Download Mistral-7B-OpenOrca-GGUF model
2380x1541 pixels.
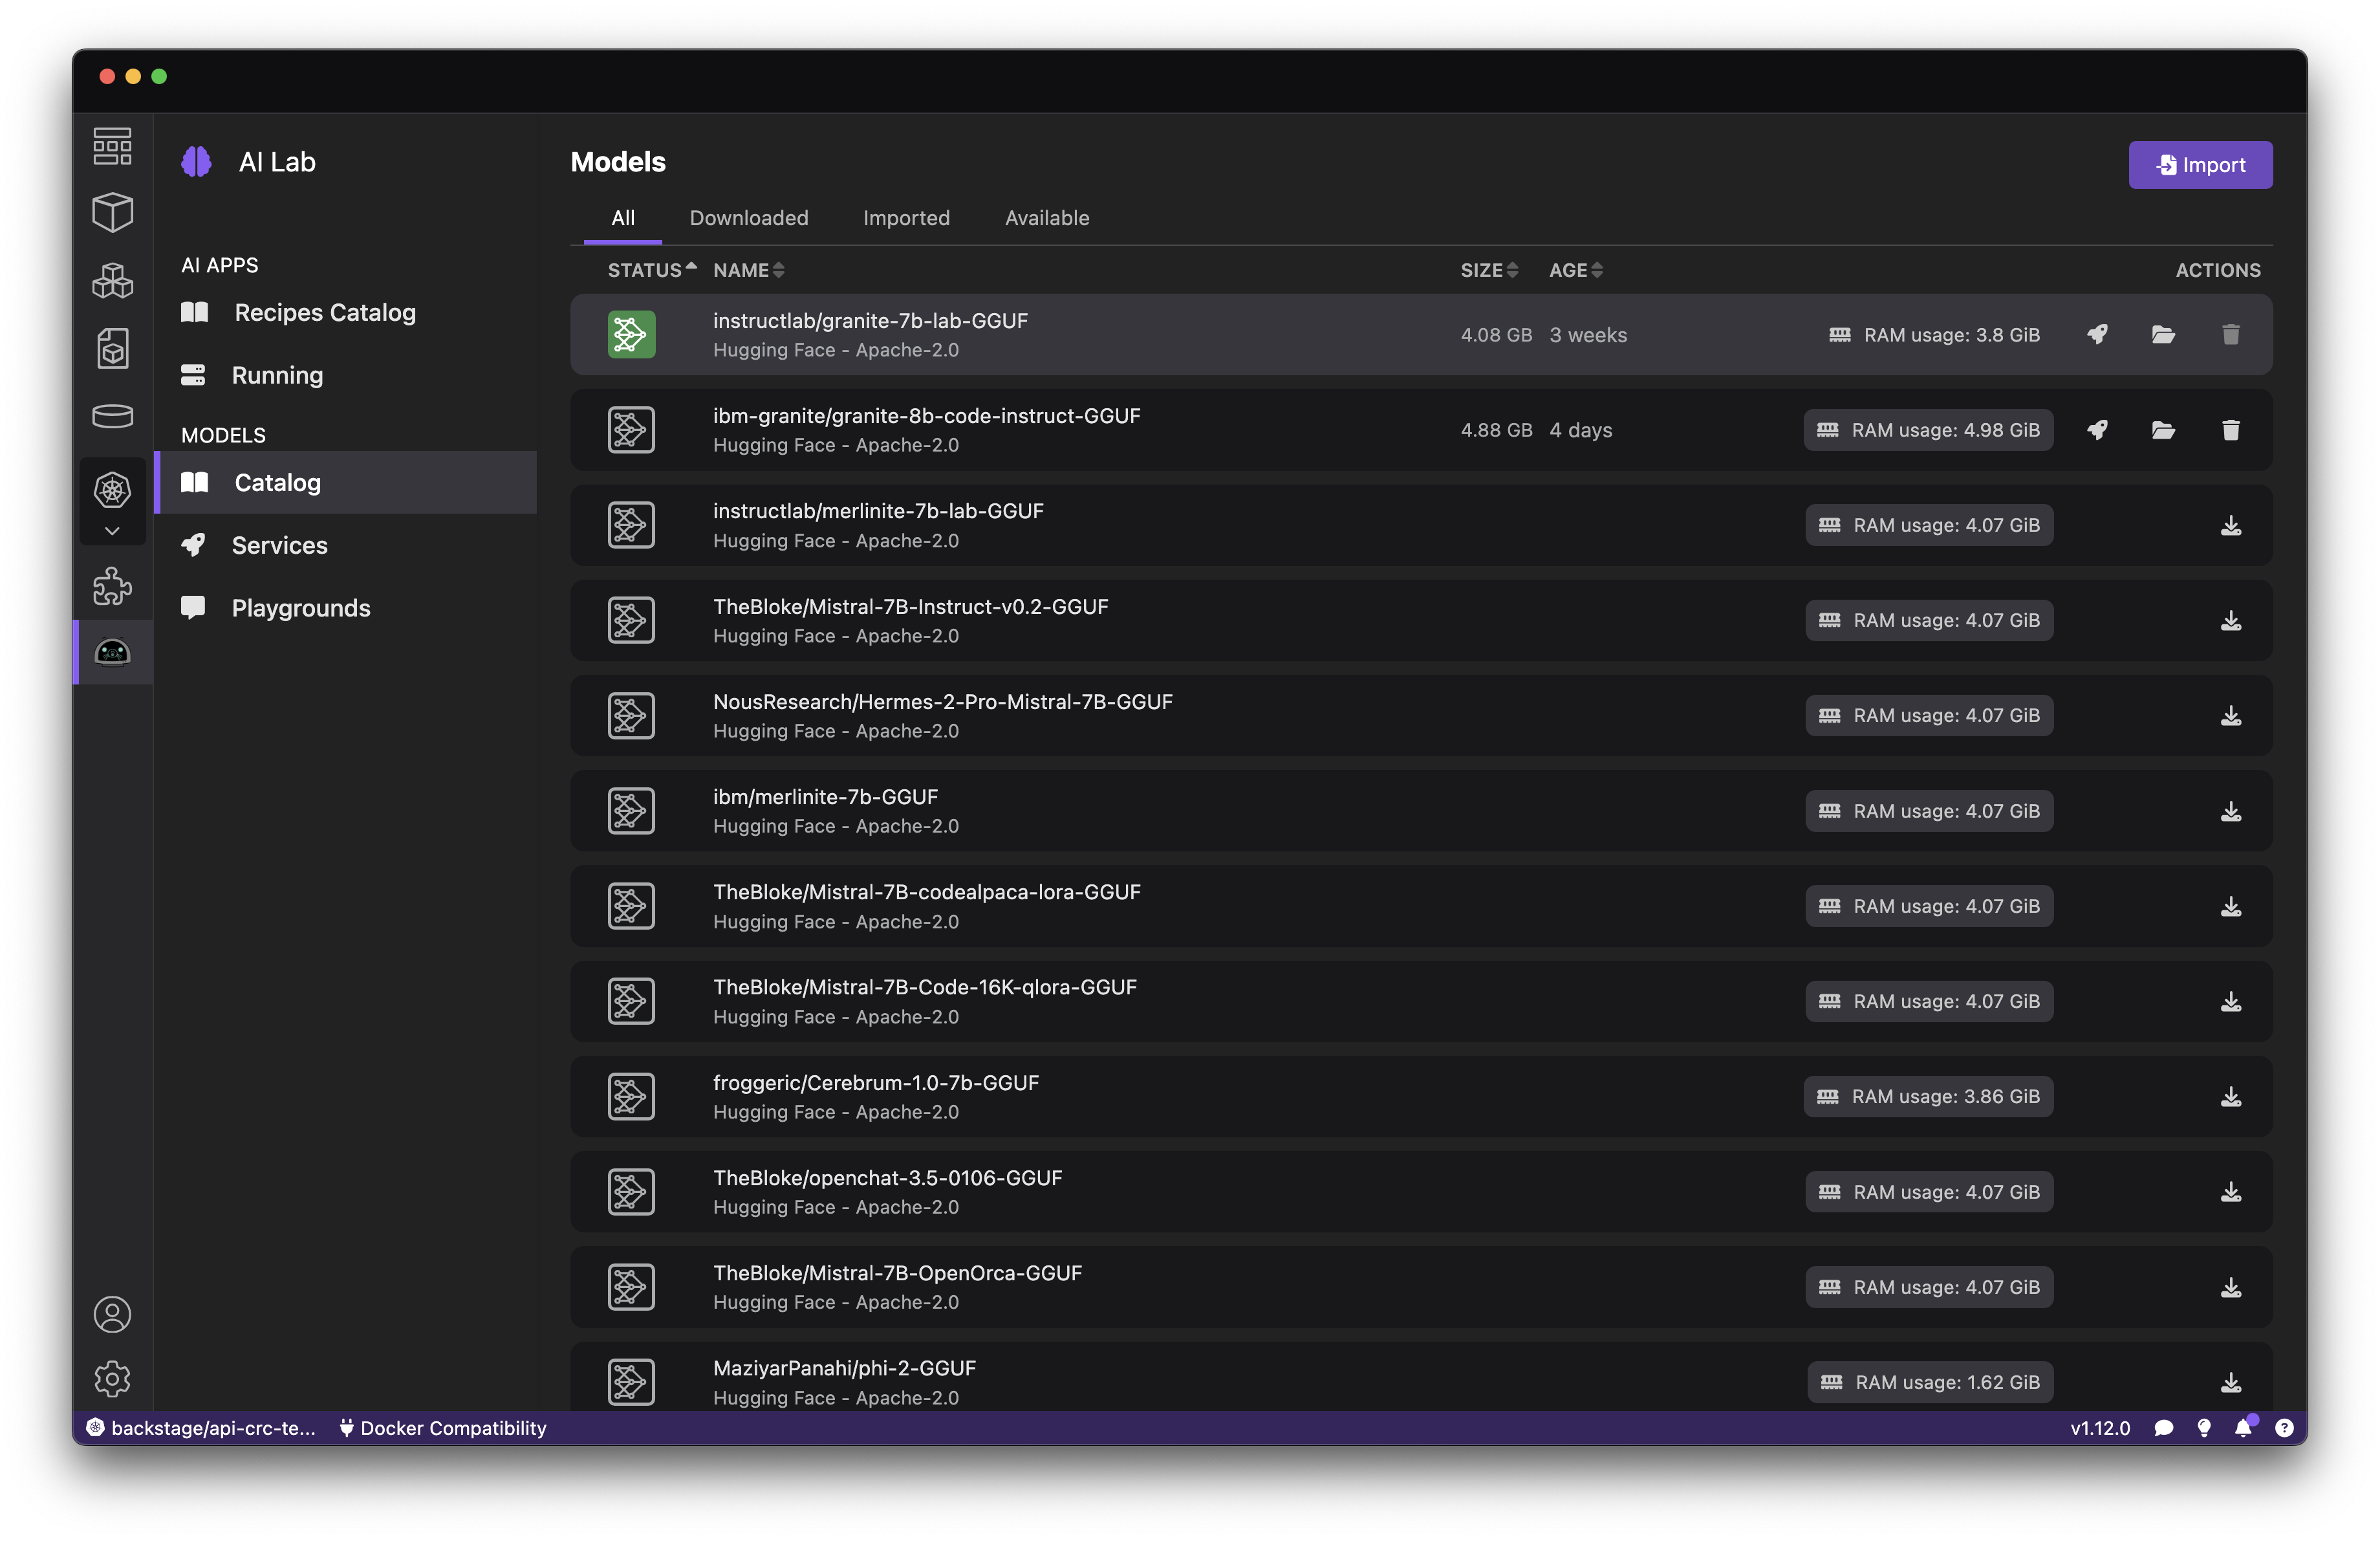click(x=2230, y=1288)
